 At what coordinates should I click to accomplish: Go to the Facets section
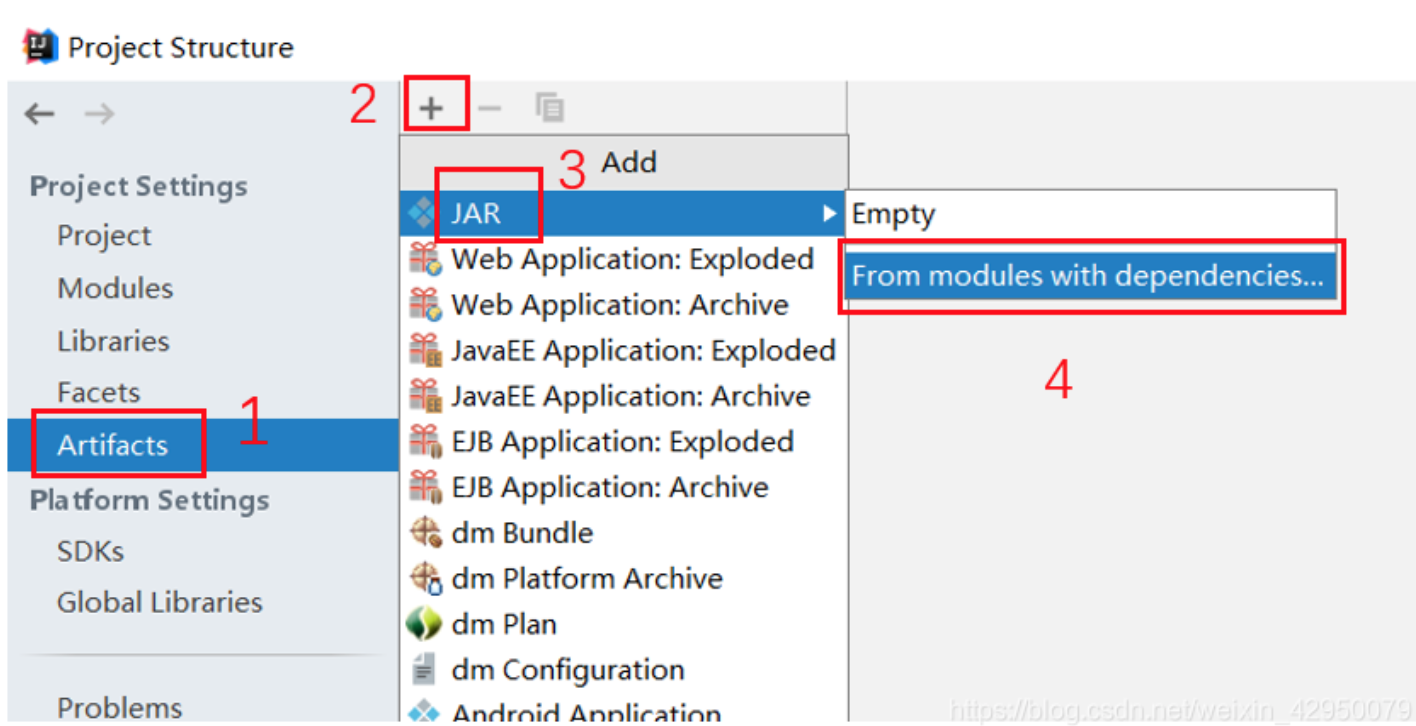point(98,393)
